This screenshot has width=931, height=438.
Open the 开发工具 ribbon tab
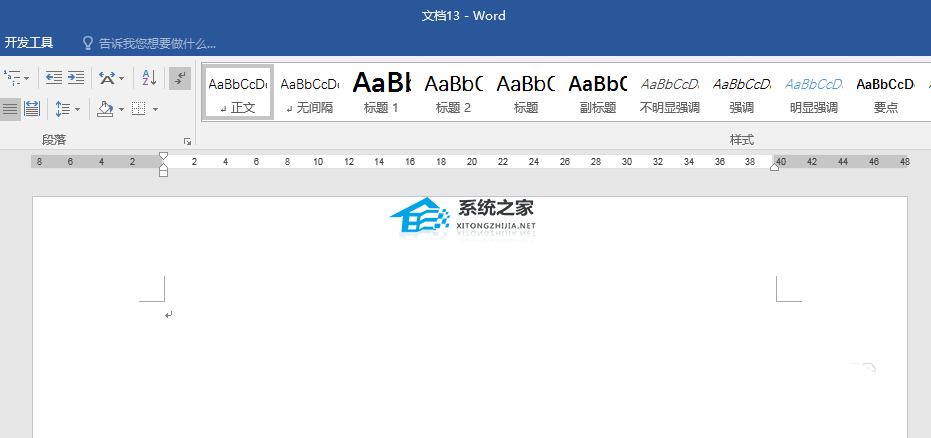29,43
